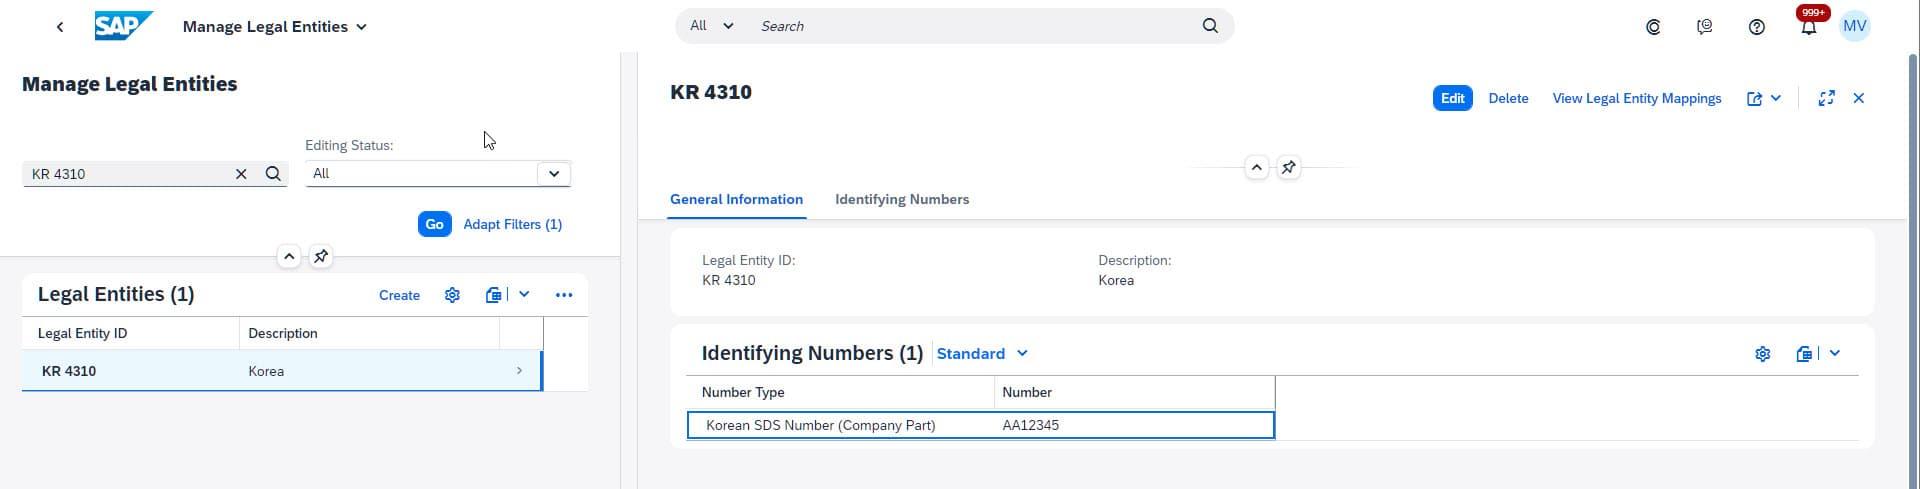The width and height of the screenshot is (1920, 489).
Task: Go back with the back arrow
Action: [x=60, y=27]
